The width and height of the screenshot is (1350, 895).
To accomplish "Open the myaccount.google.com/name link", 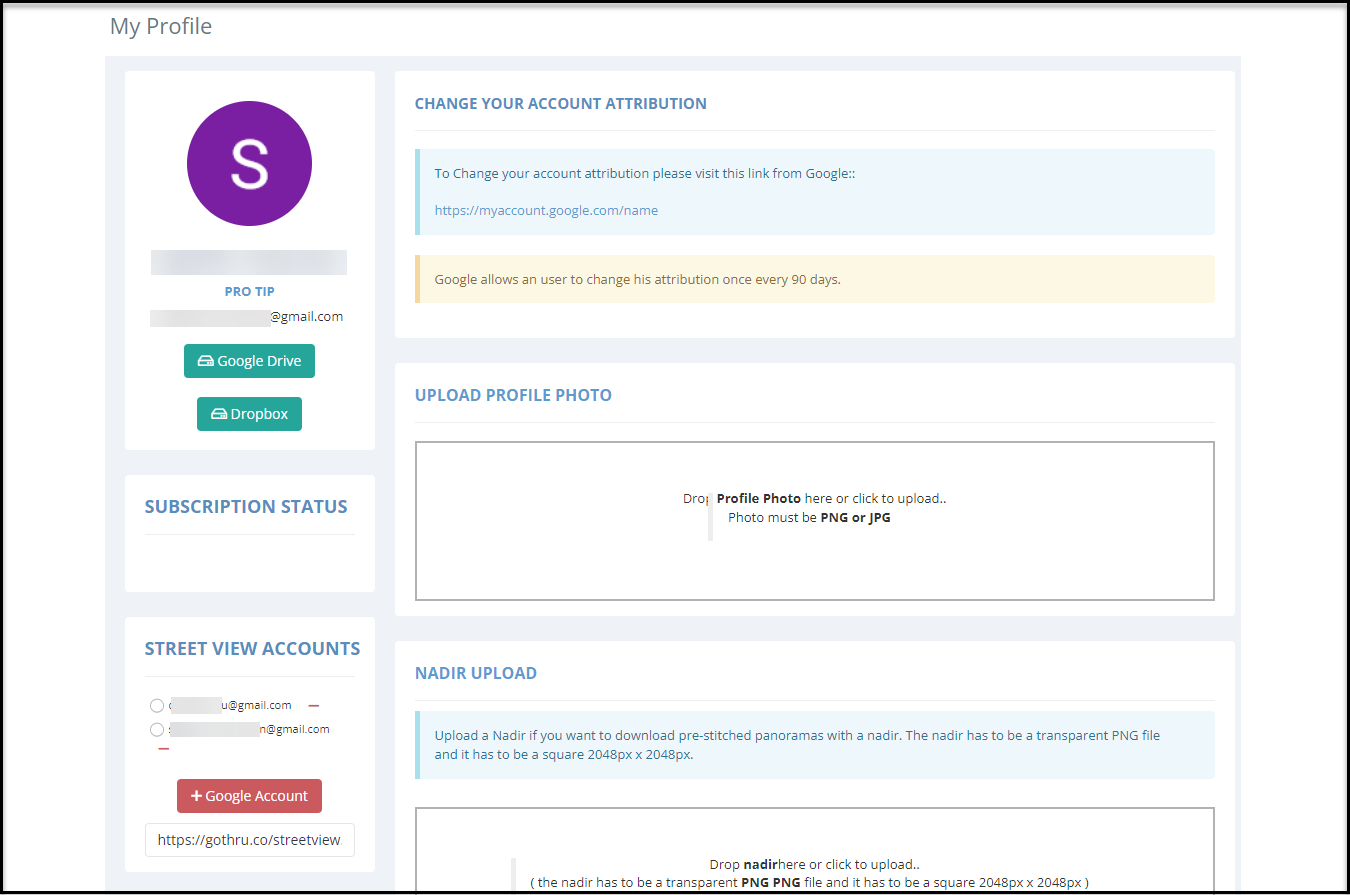I will point(546,211).
